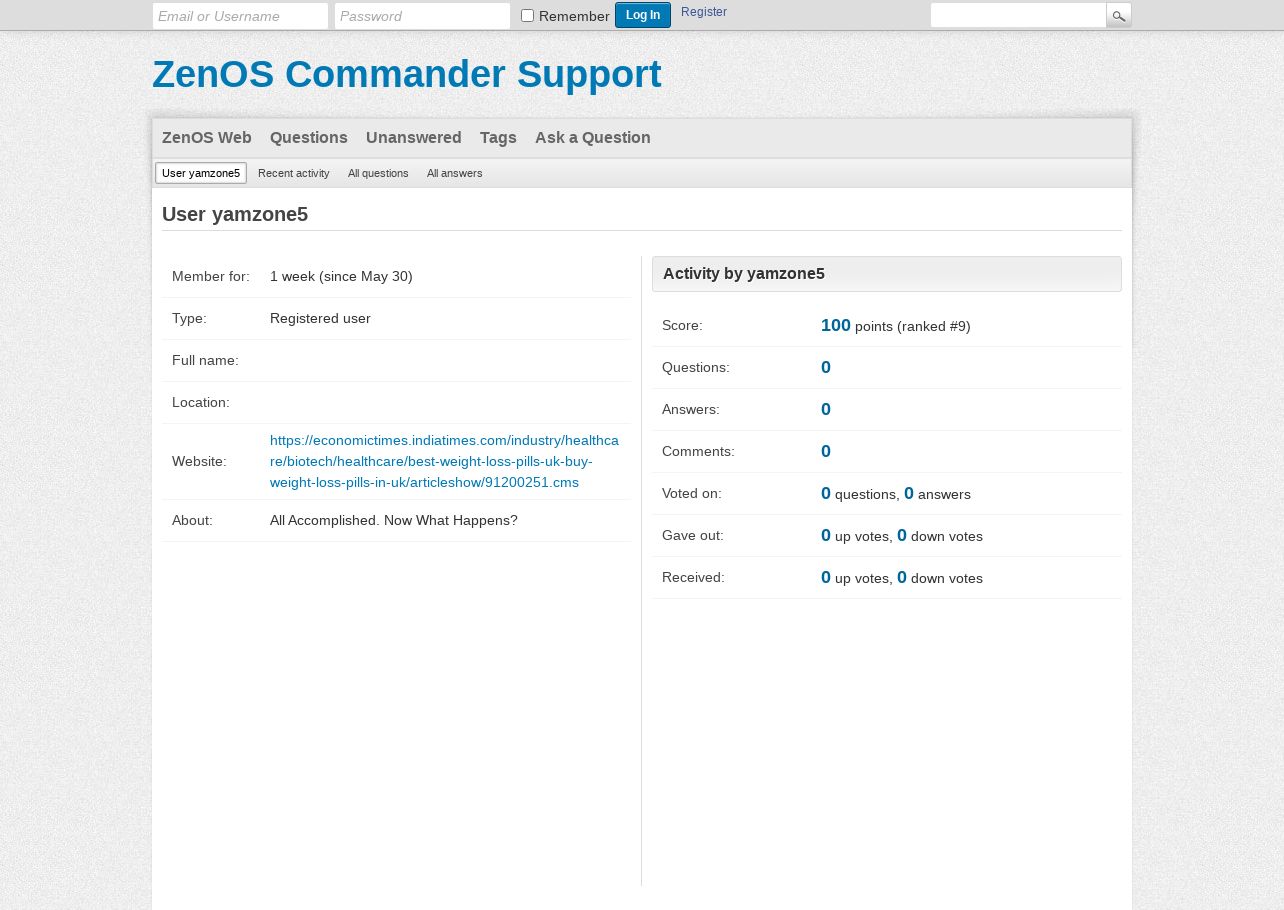Click the 'About:' label
Image resolution: width=1284 pixels, height=910 pixels.
pyautogui.click(x=192, y=520)
